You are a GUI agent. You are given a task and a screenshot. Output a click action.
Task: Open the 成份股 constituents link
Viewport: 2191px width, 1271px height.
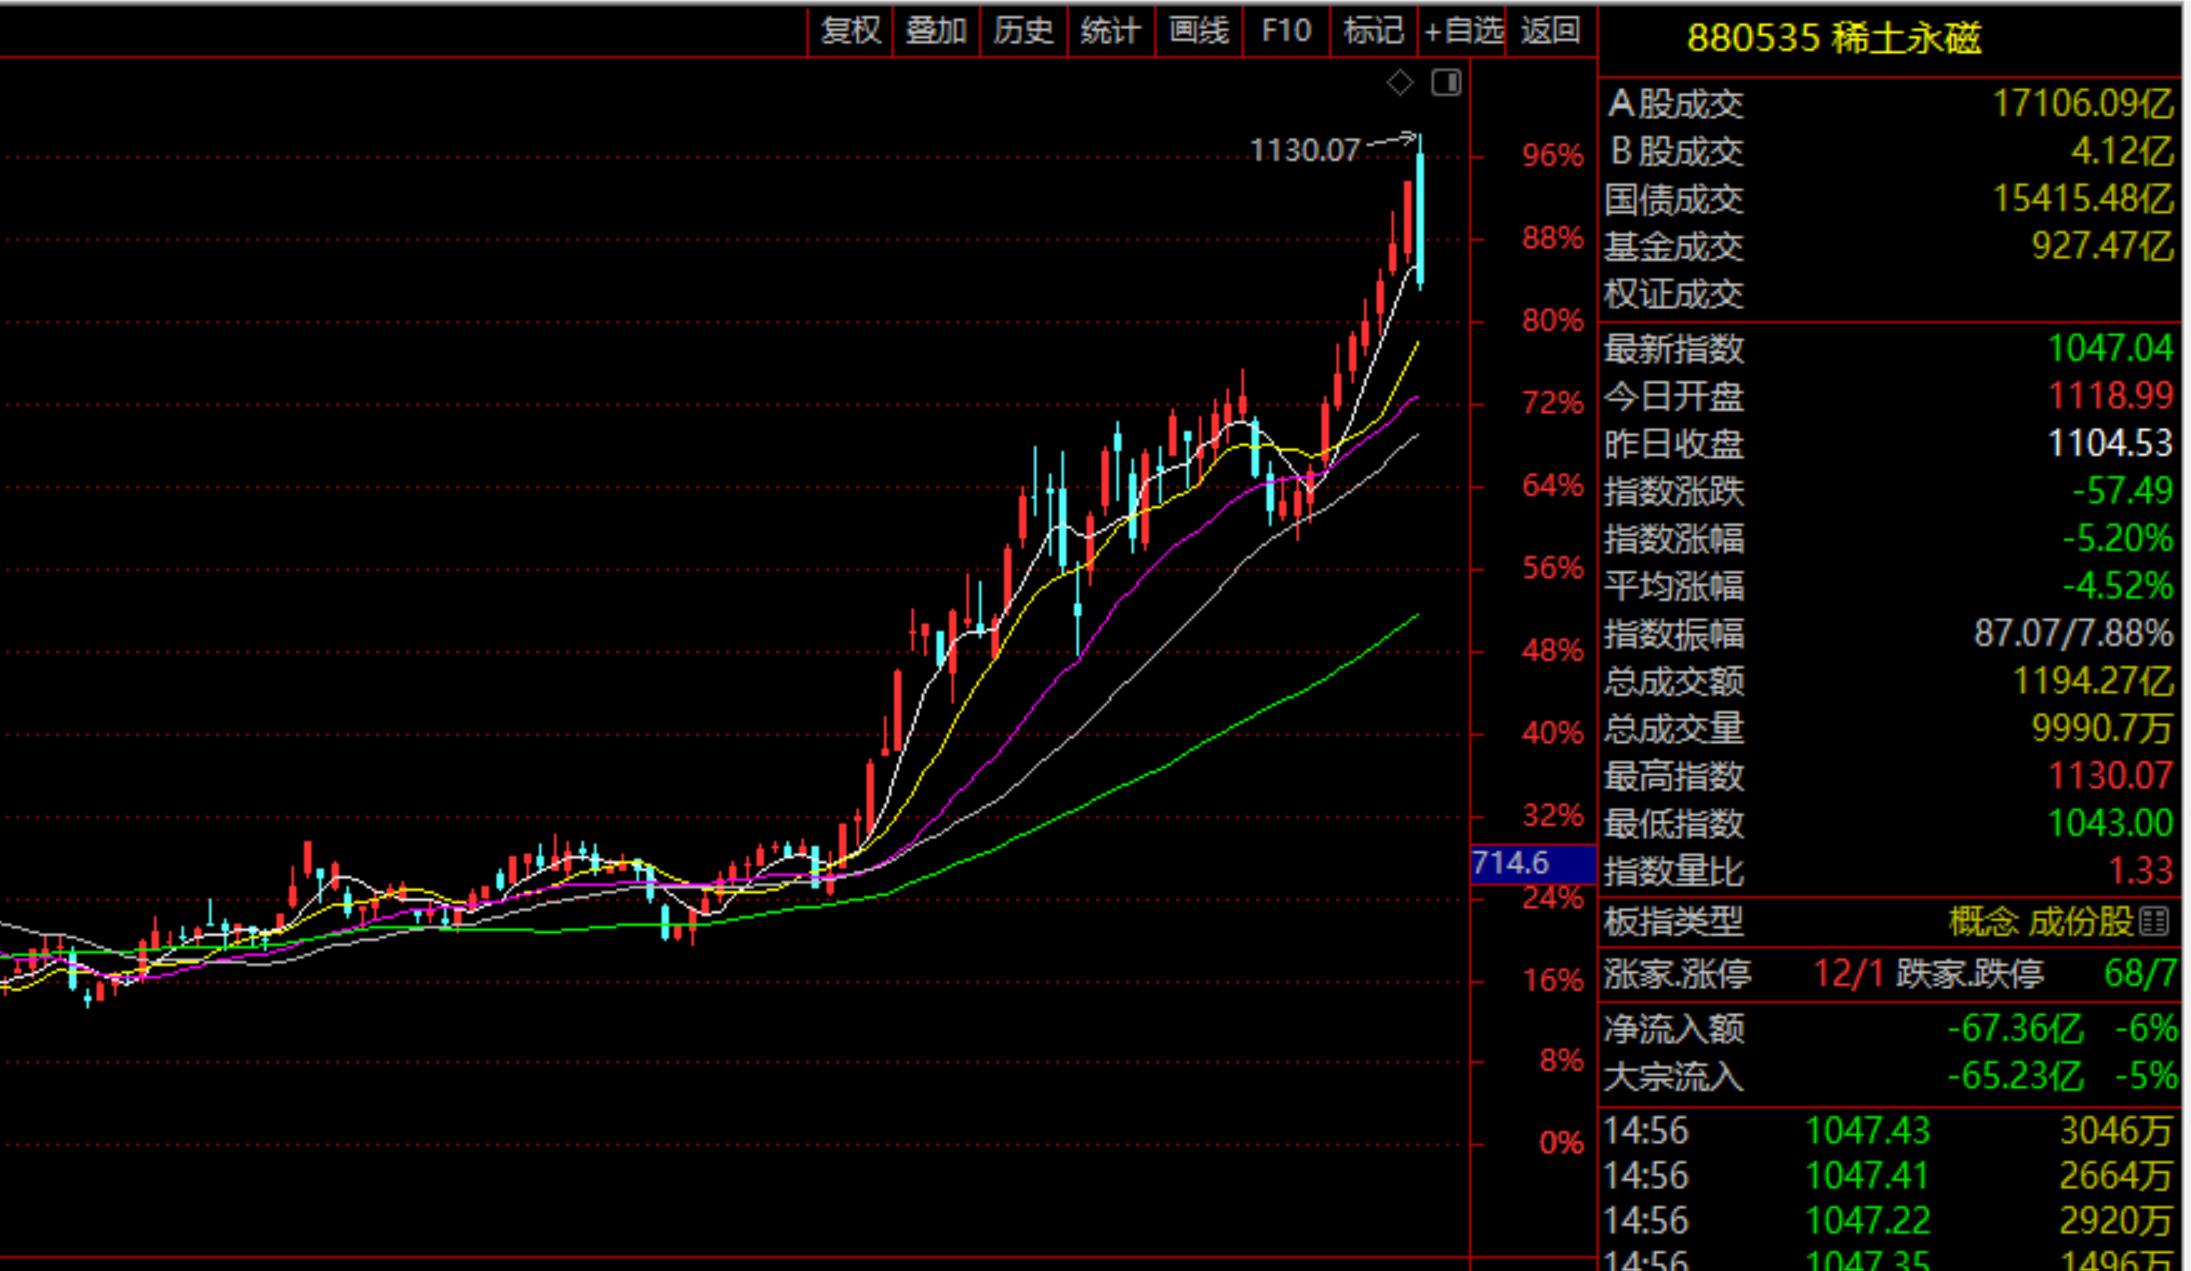point(2081,922)
